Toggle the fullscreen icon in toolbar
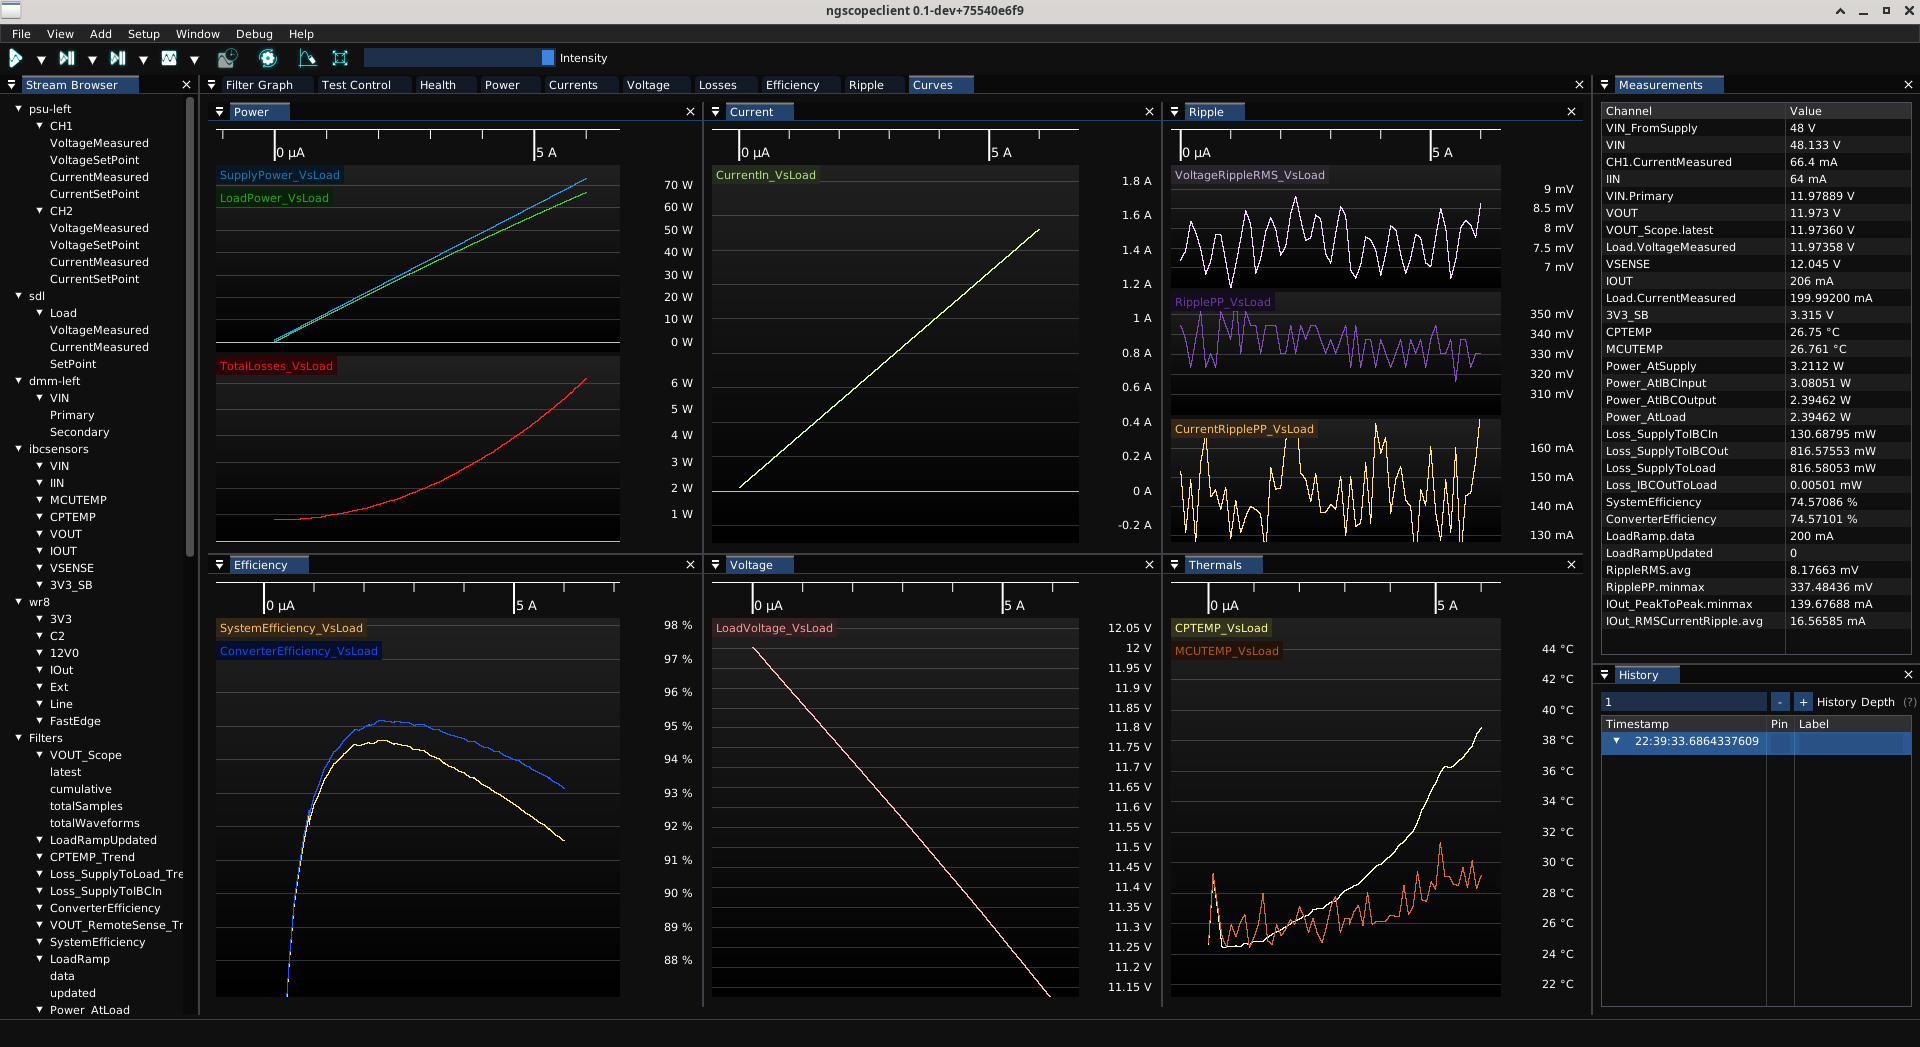The width and height of the screenshot is (1920, 1047). point(340,59)
